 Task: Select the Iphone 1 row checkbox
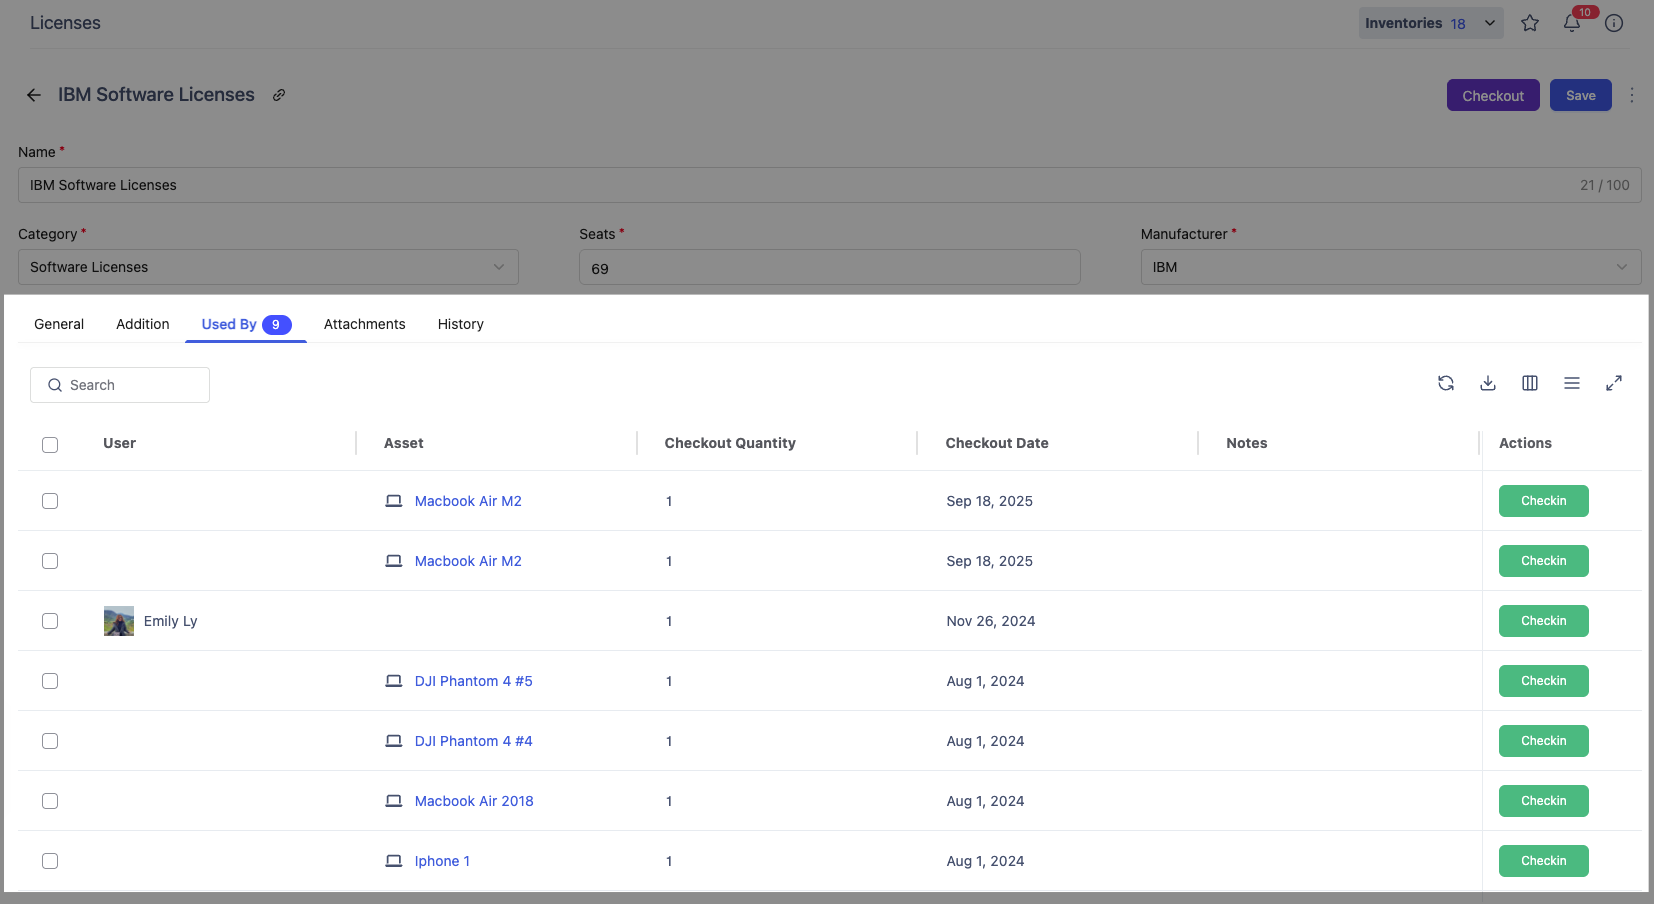coord(50,861)
